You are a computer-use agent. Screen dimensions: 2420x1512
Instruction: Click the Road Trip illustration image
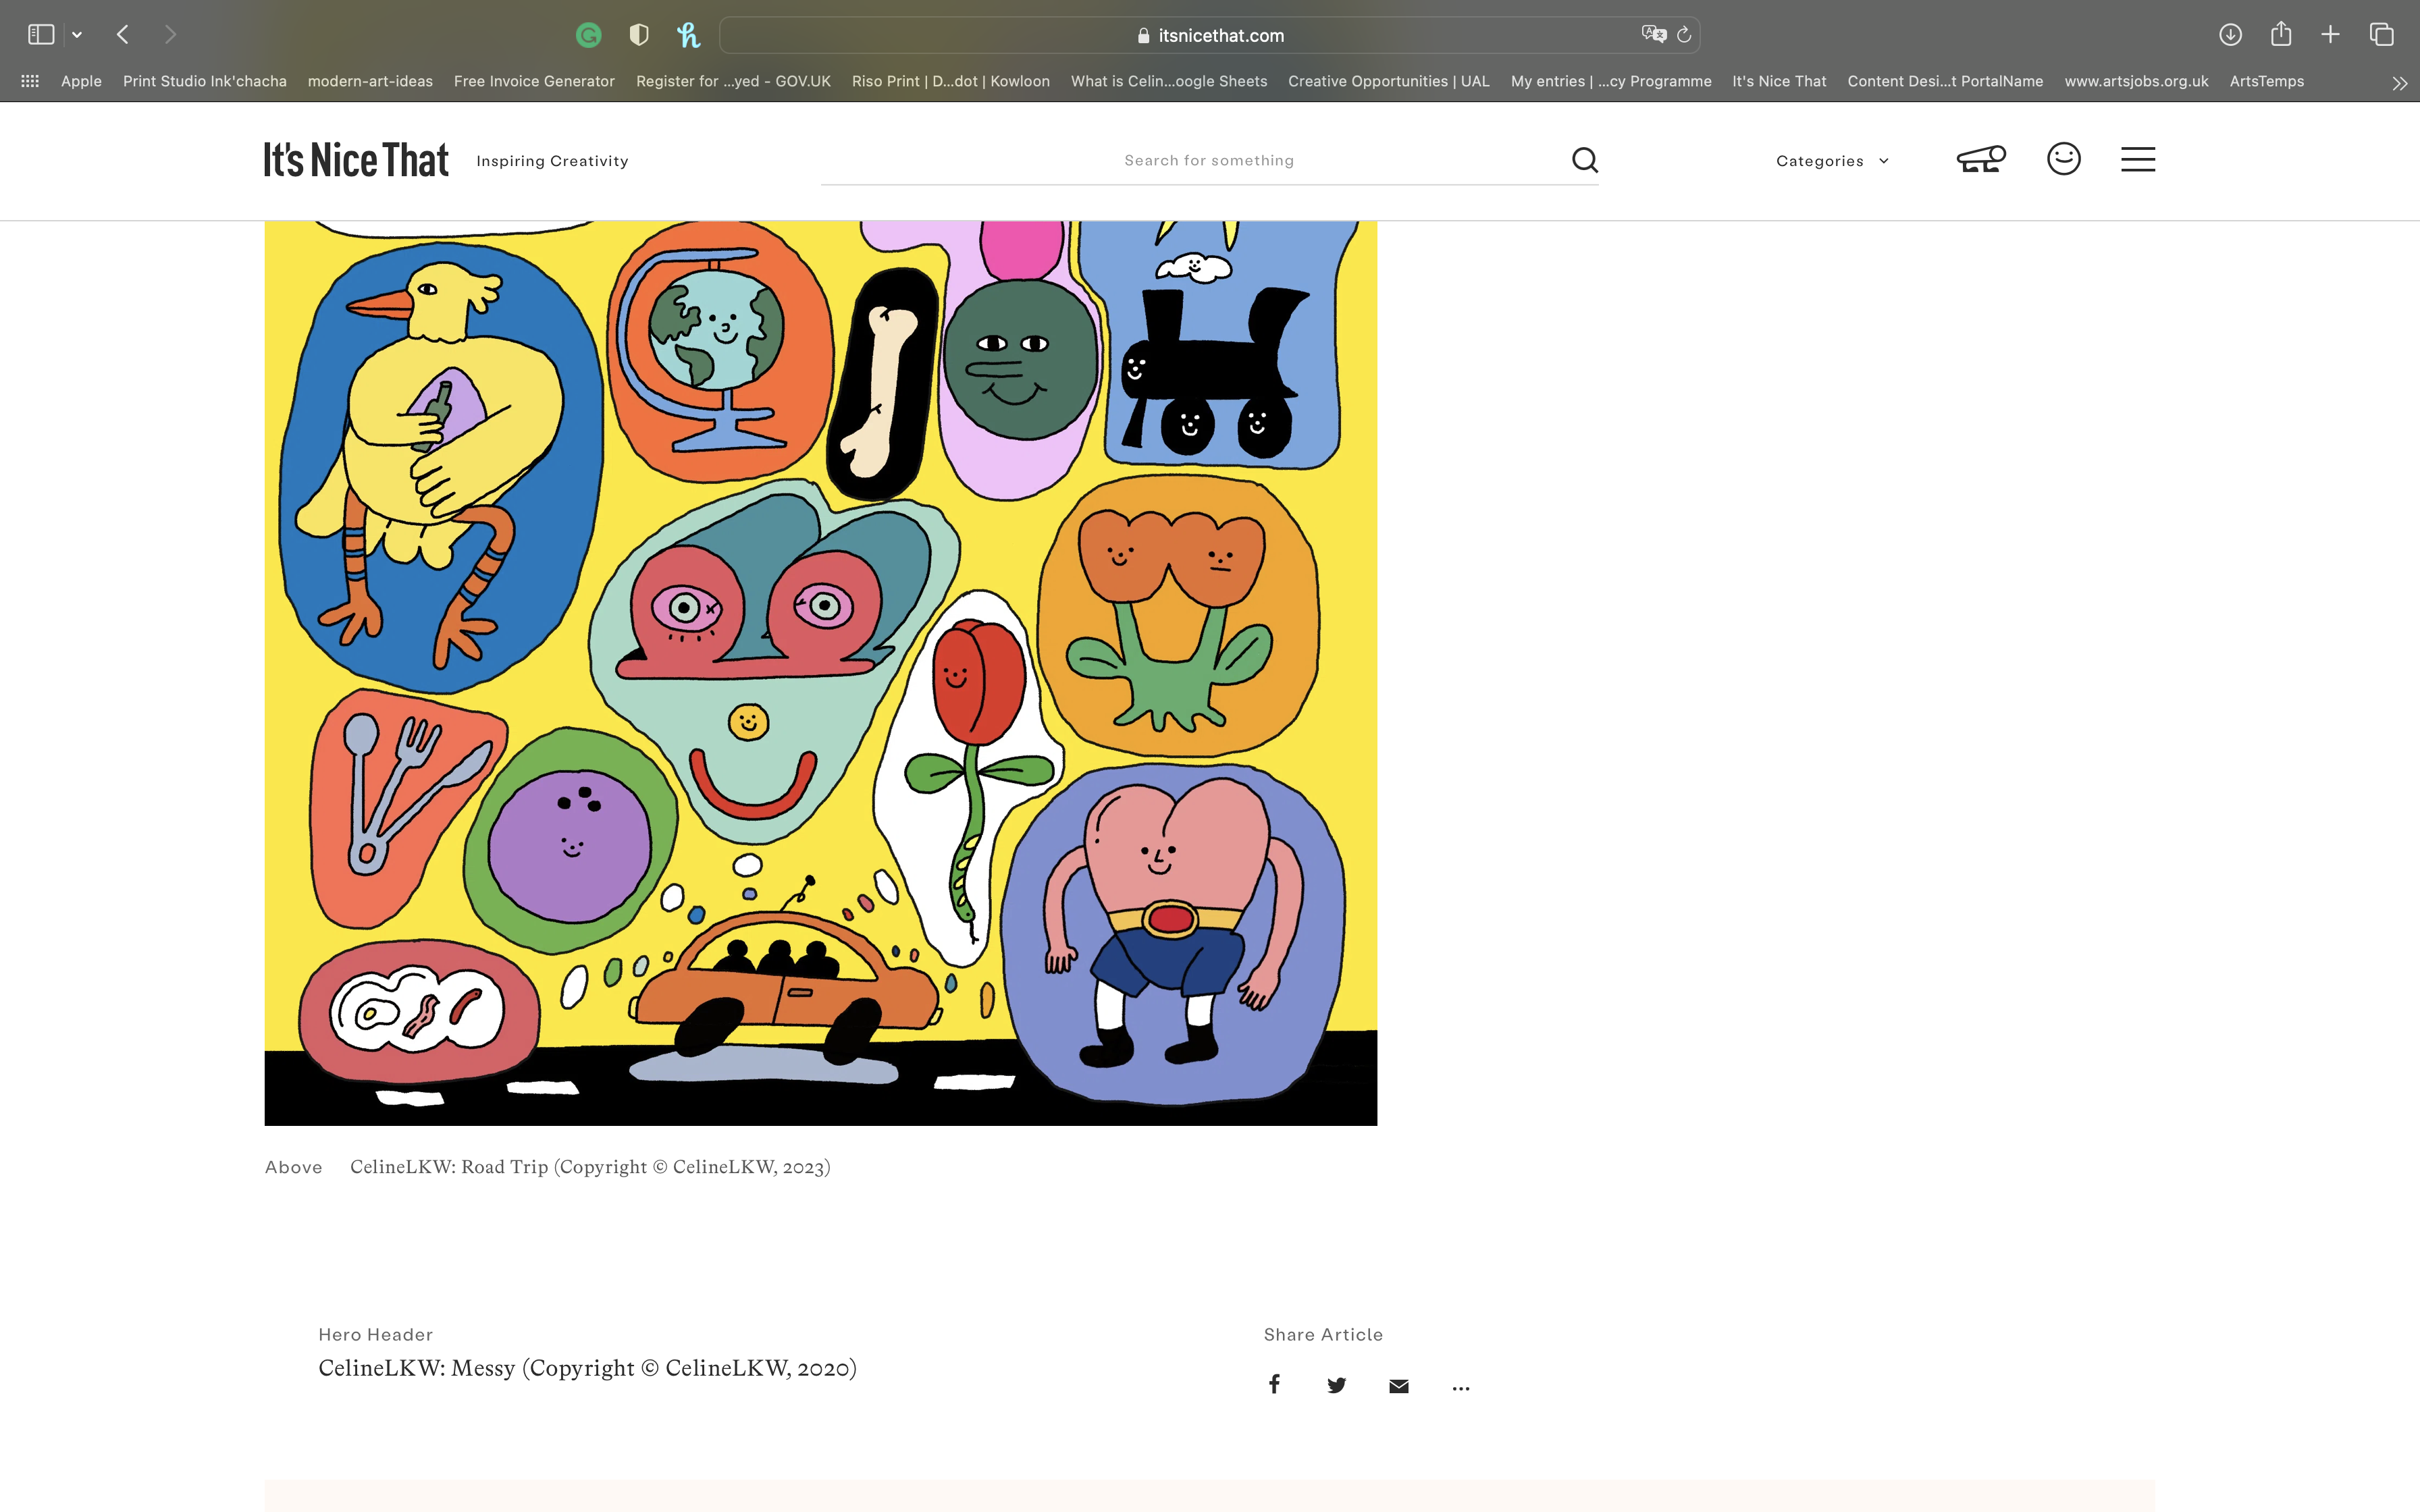tap(820, 672)
